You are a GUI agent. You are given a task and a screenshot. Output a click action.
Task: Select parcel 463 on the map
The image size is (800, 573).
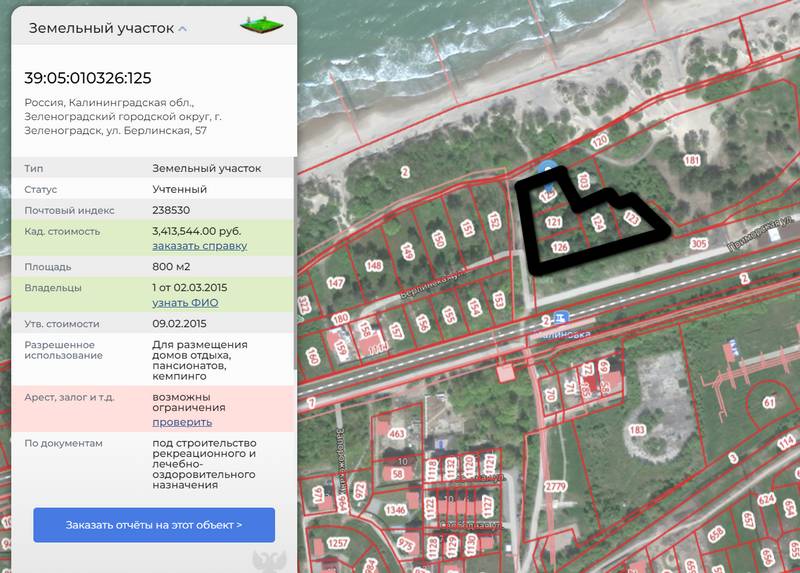[x=396, y=433]
